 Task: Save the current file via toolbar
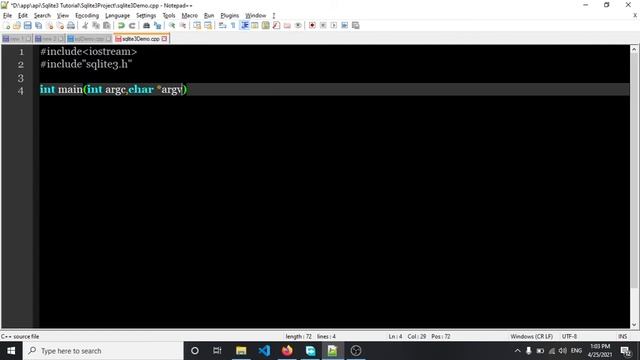click(x=27, y=25)
